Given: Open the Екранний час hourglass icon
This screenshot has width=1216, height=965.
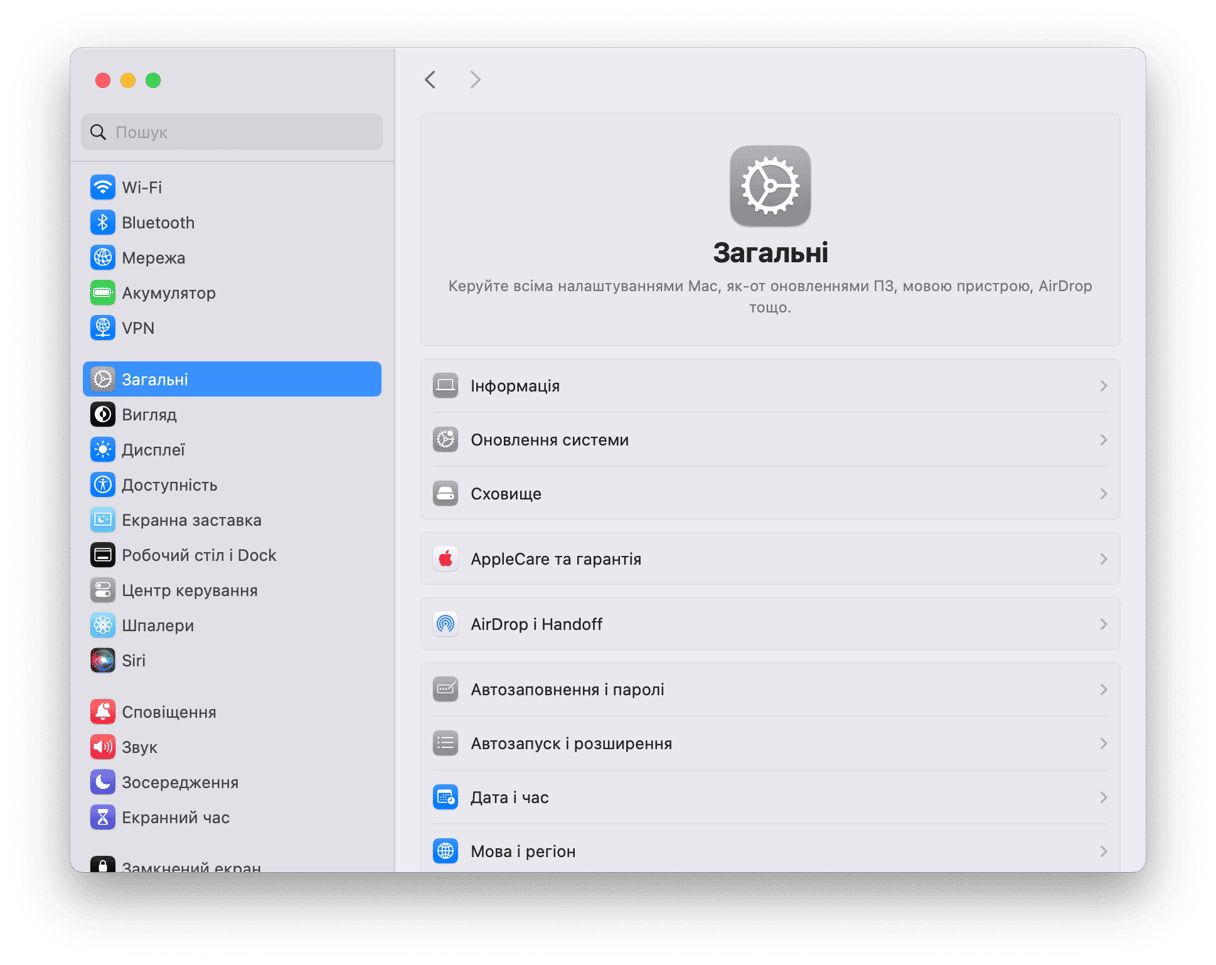Looking at the screenshot, I should click(102, 818).
